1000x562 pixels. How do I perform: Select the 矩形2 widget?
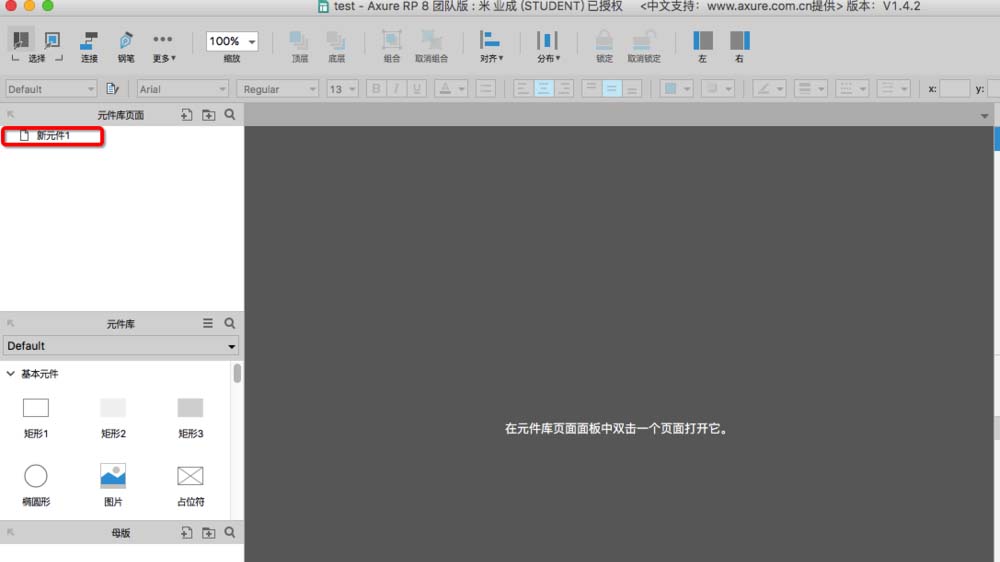coord(113,418)
